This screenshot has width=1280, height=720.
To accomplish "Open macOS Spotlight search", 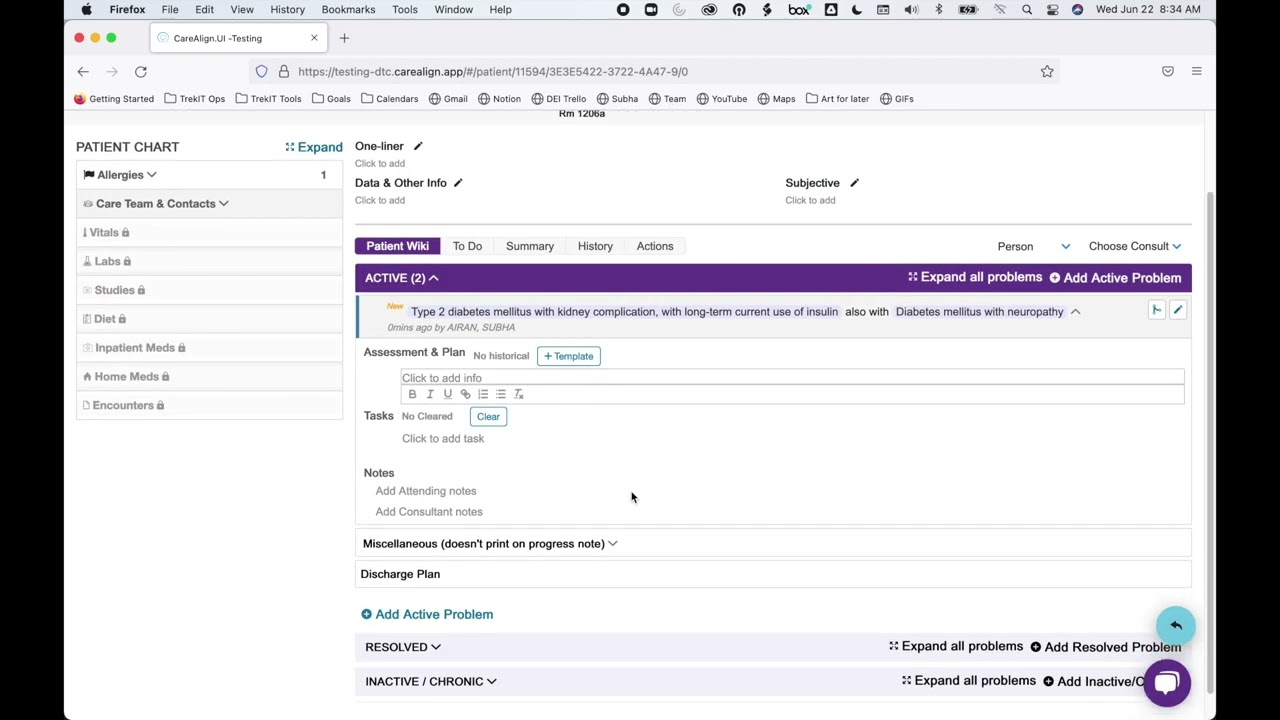I will [x=1027, y=10].
